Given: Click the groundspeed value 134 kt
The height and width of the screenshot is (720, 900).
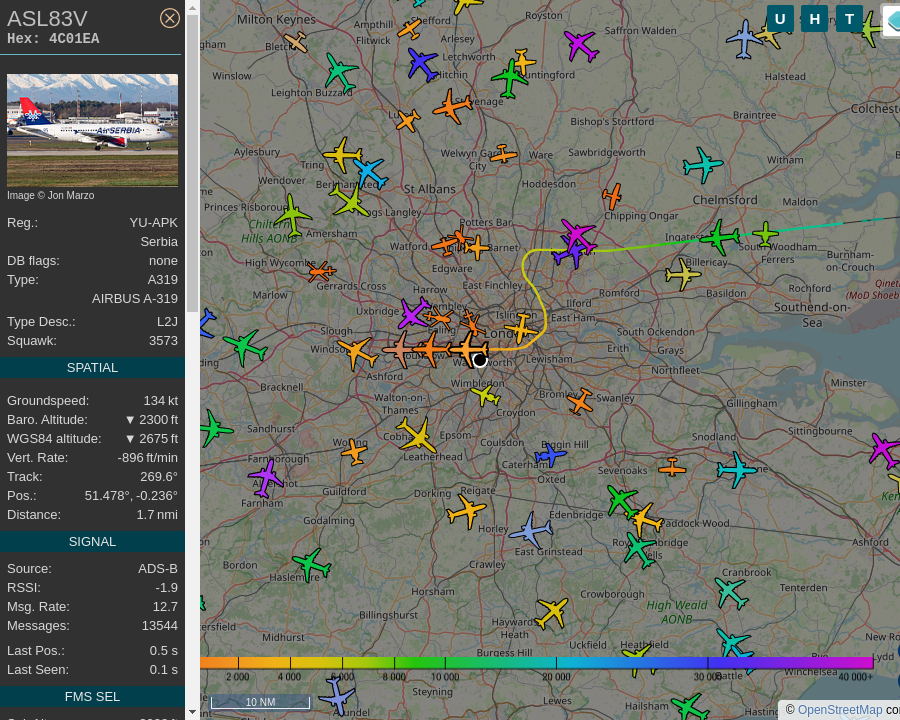Looking at the screenshot, I should coord(161,401).
